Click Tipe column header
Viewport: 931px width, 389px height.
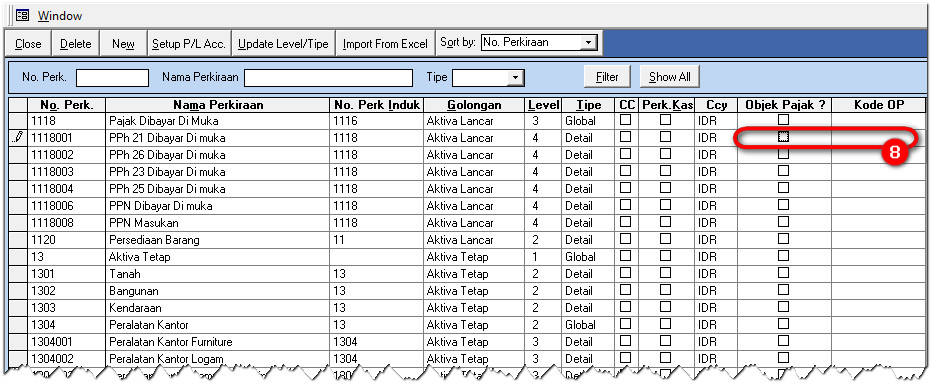tap(588, 105)
